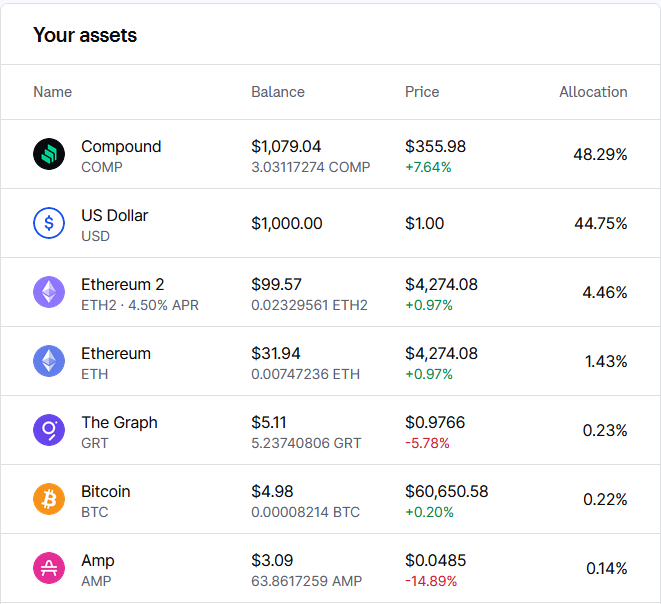Click the US Dollar $1,000.00 balance
This screenshot has height=604, width=661.
click(287, 223)
